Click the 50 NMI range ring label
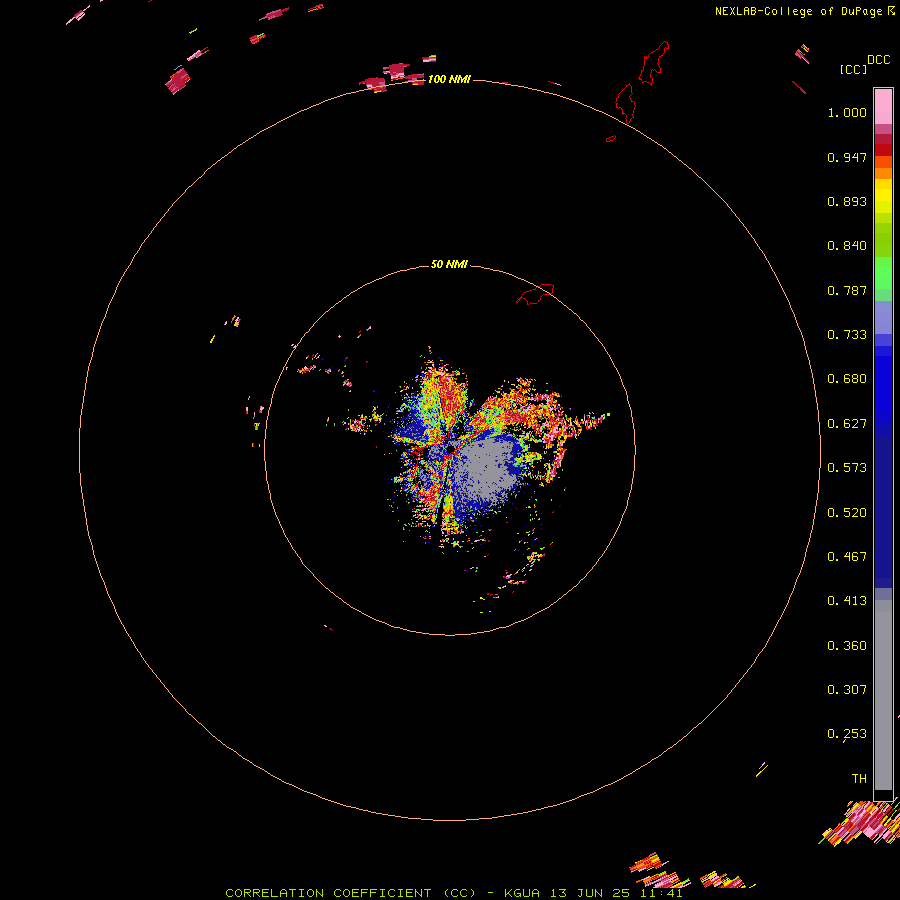 (449, 264)
